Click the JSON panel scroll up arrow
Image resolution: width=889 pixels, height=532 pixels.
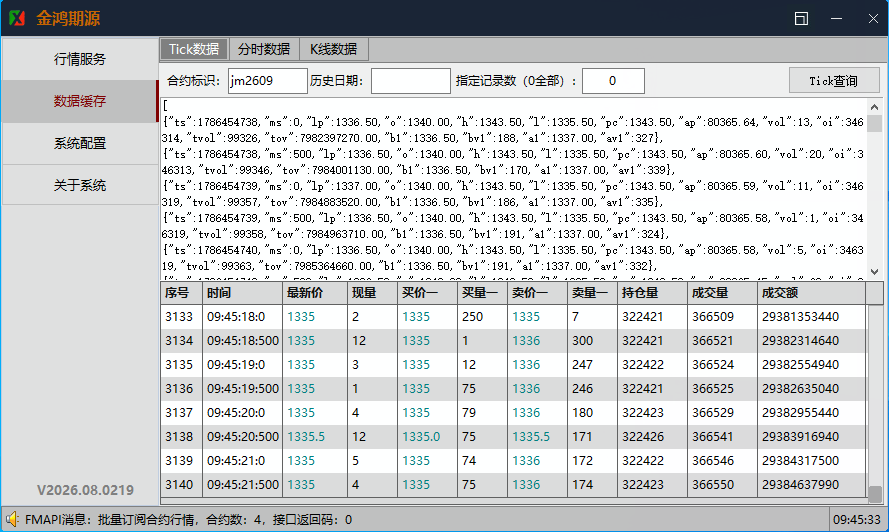point(874,107)
